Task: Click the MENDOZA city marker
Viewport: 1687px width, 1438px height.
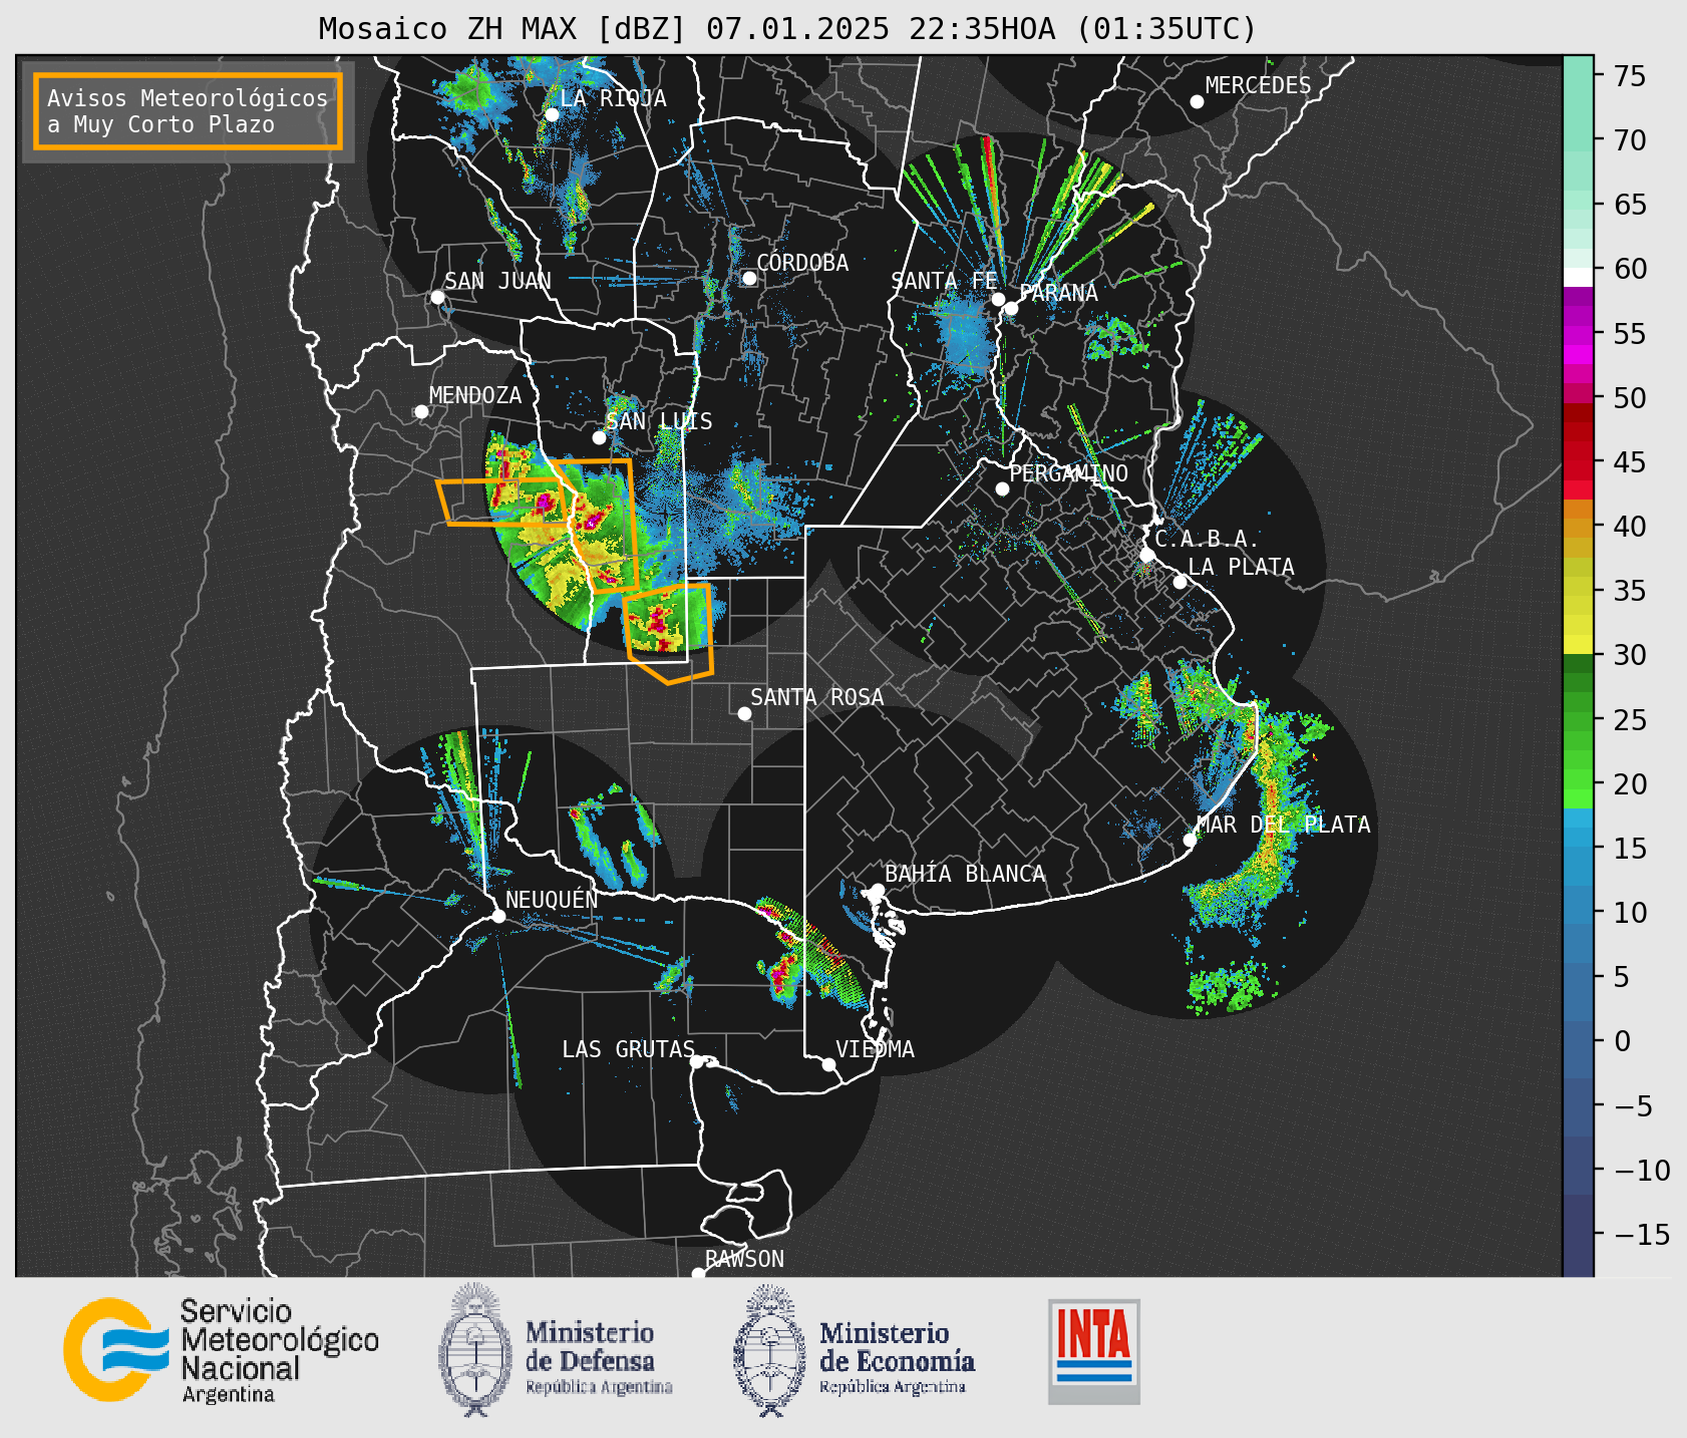Action: (421, 412)
